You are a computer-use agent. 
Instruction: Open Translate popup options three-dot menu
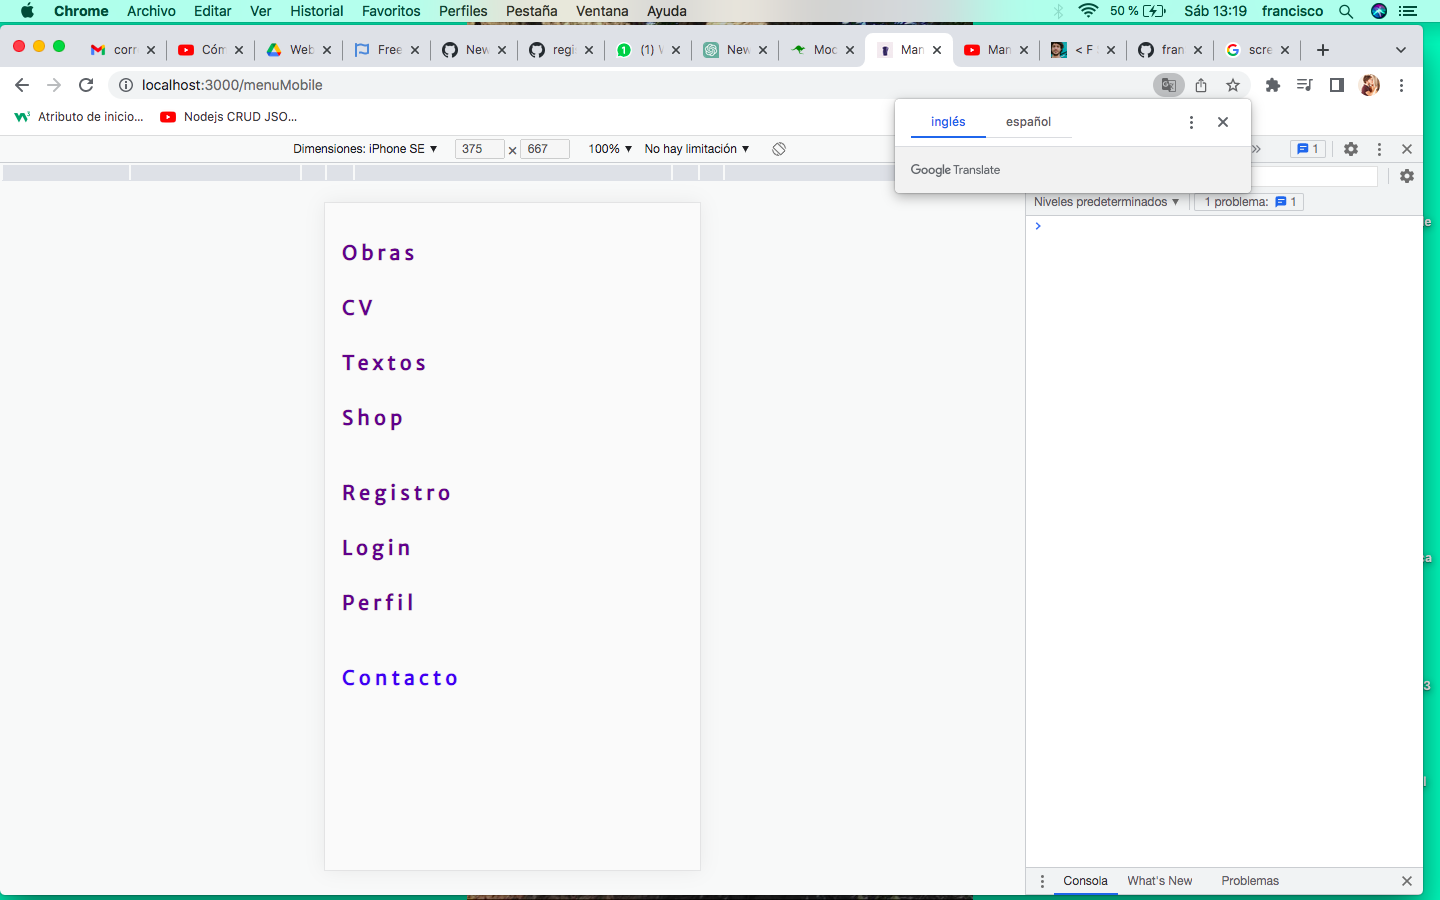pos(1191,122)
